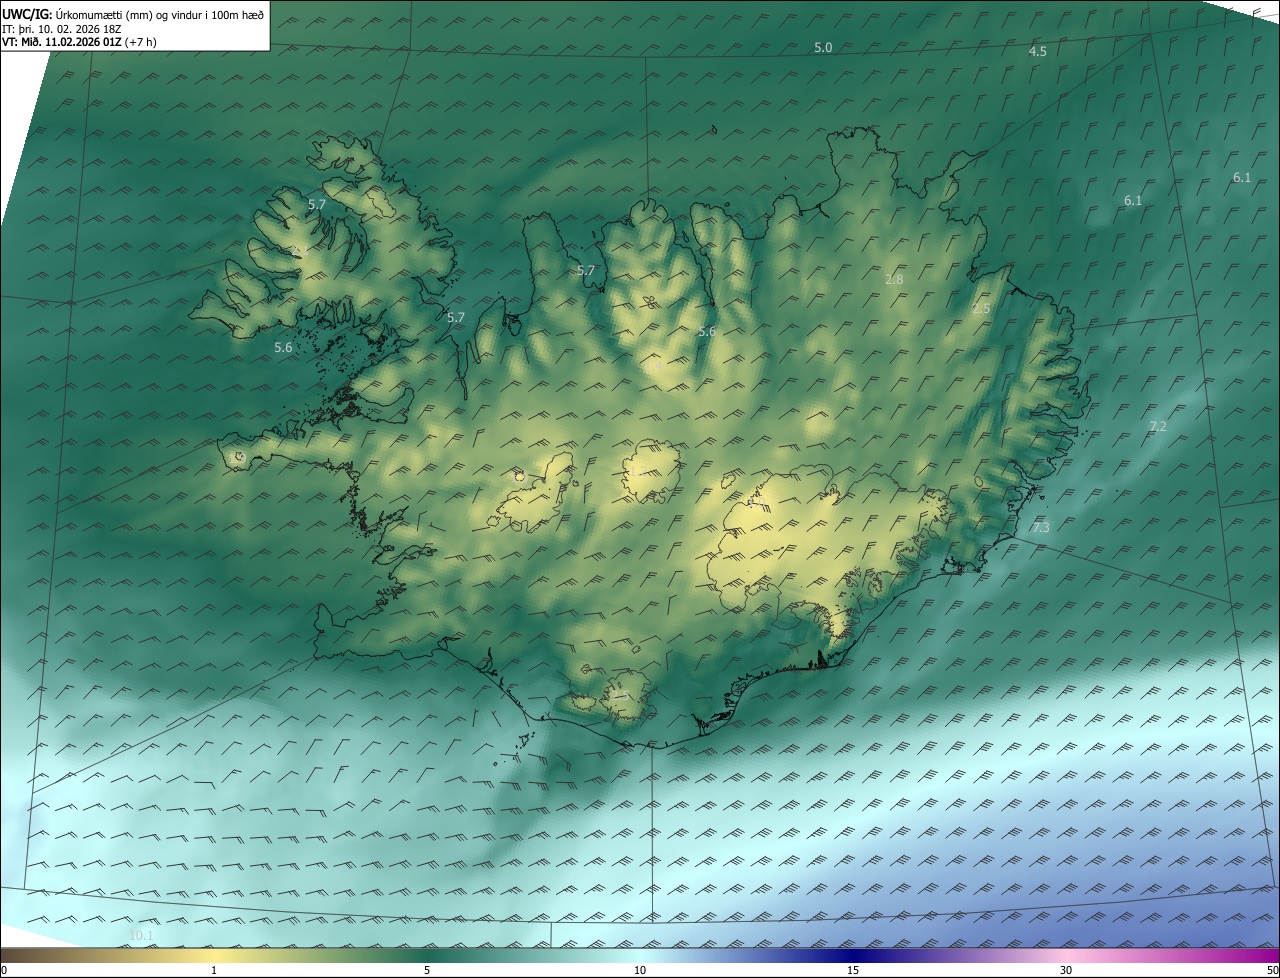Screen dimensions: 1280x978
Task: Click the 7.2 value label off the east coast
Action: [x=1158, y=426]
